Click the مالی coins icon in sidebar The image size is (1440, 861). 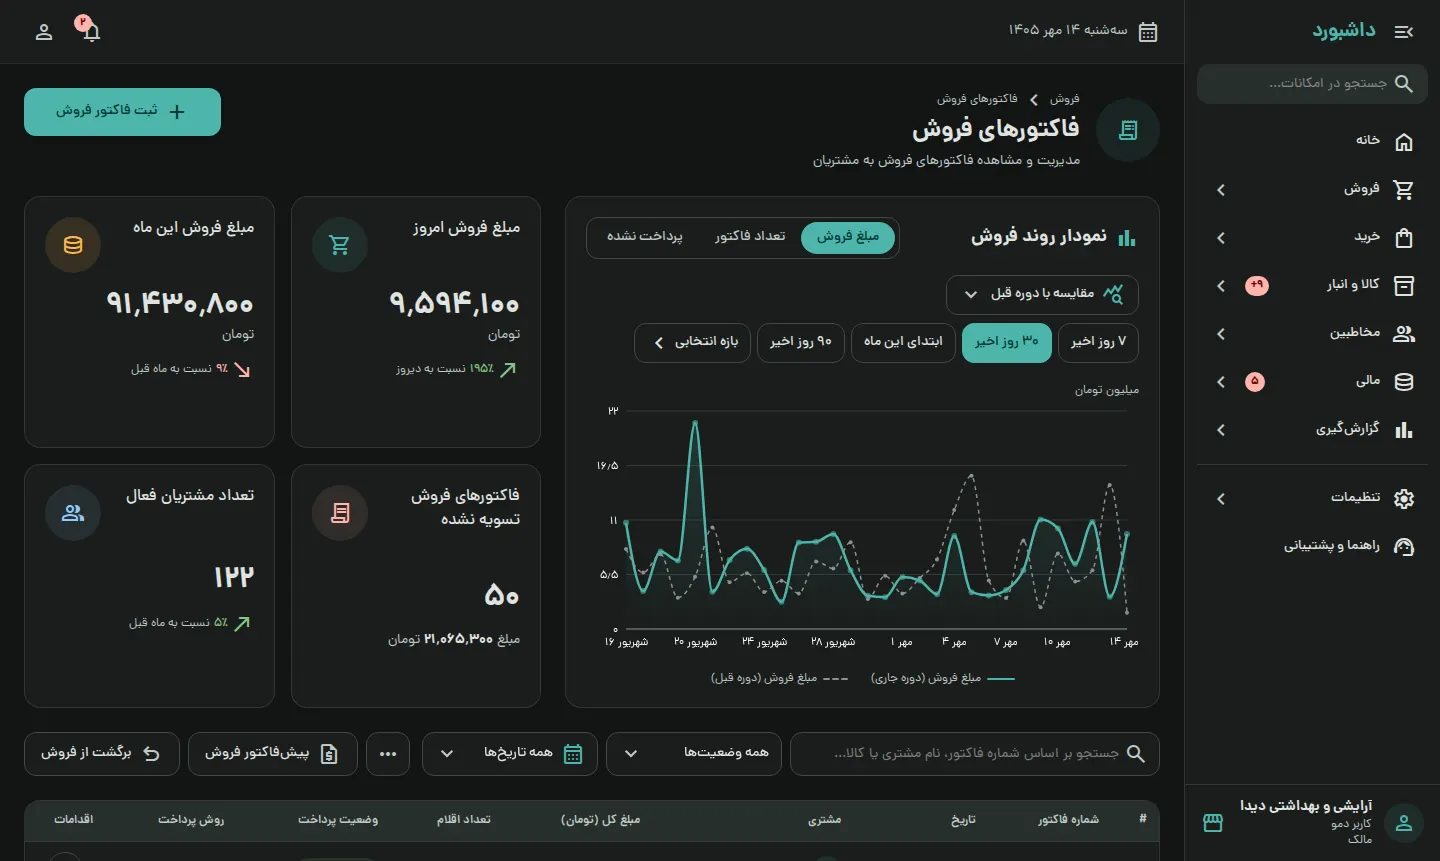tap(1404, 382)
